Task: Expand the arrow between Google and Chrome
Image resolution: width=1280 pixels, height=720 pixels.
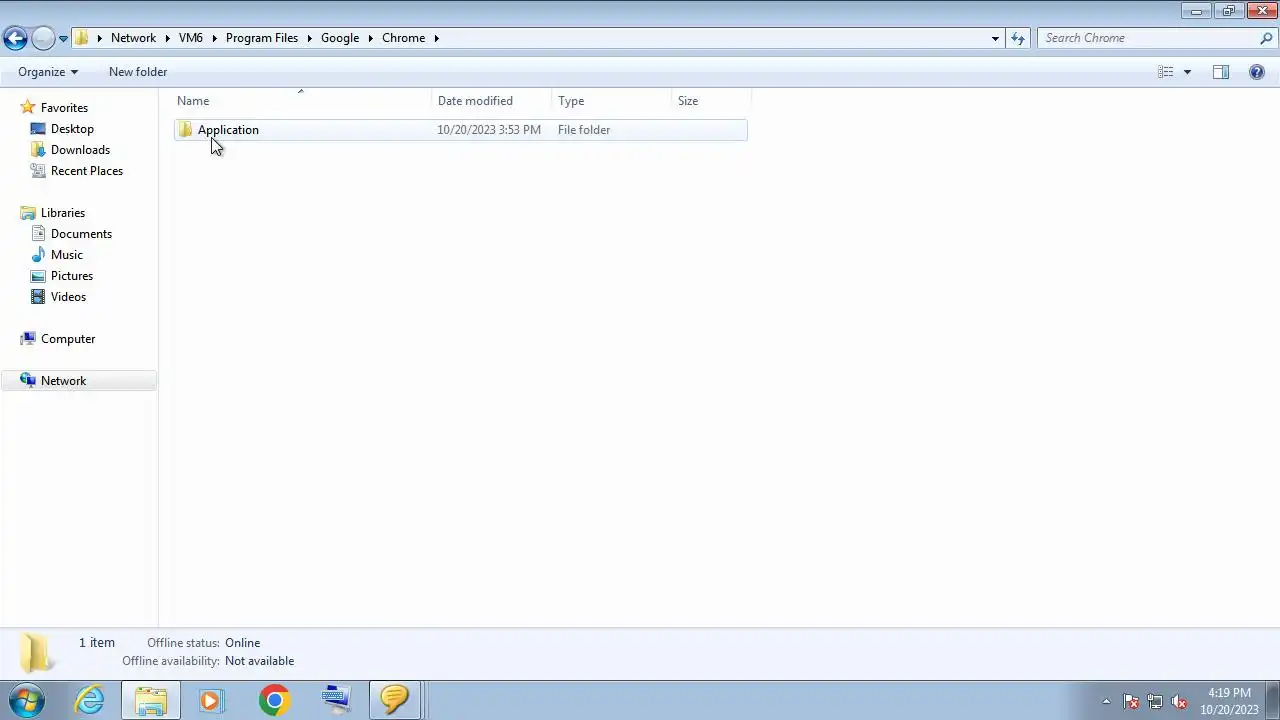Action: tap(371, 38)
